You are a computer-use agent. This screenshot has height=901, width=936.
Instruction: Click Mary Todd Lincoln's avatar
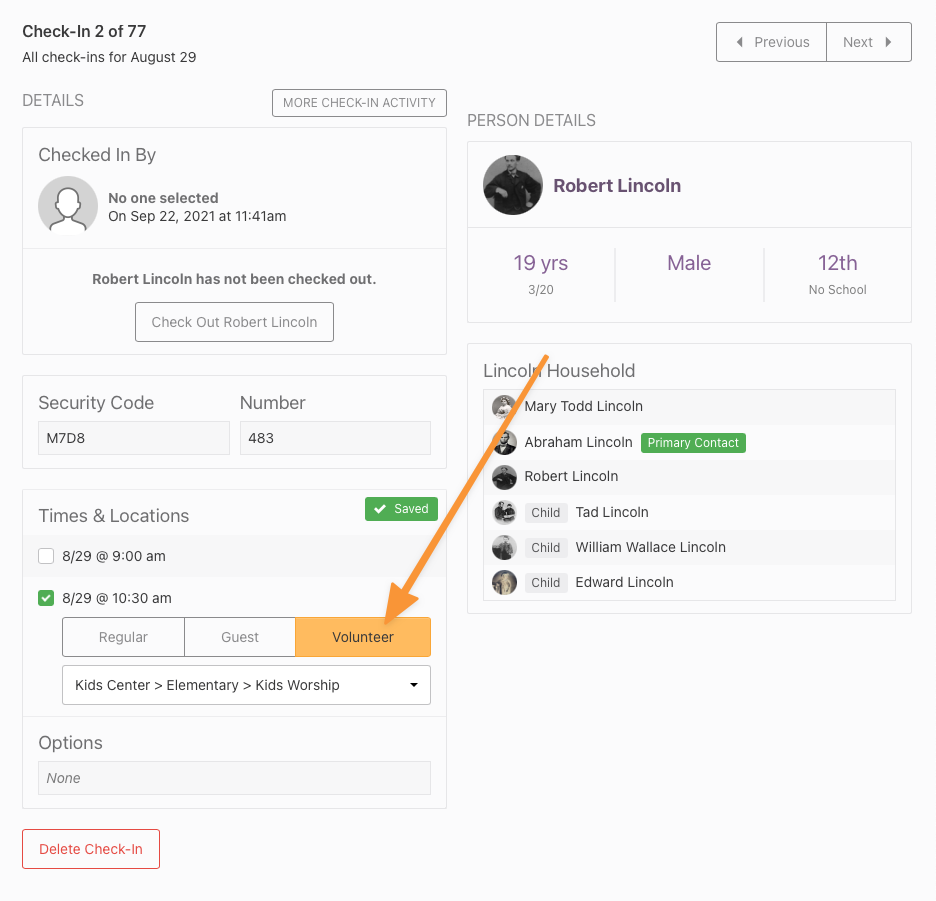coord(504,407)
